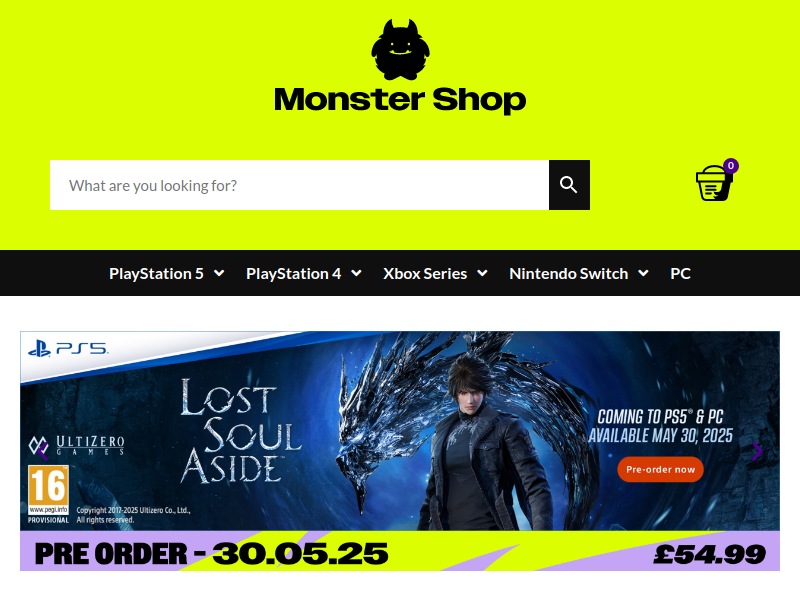Expand the PlayStation 5 dropdown chevron
800x600 pixels.
tap(219, 273)
